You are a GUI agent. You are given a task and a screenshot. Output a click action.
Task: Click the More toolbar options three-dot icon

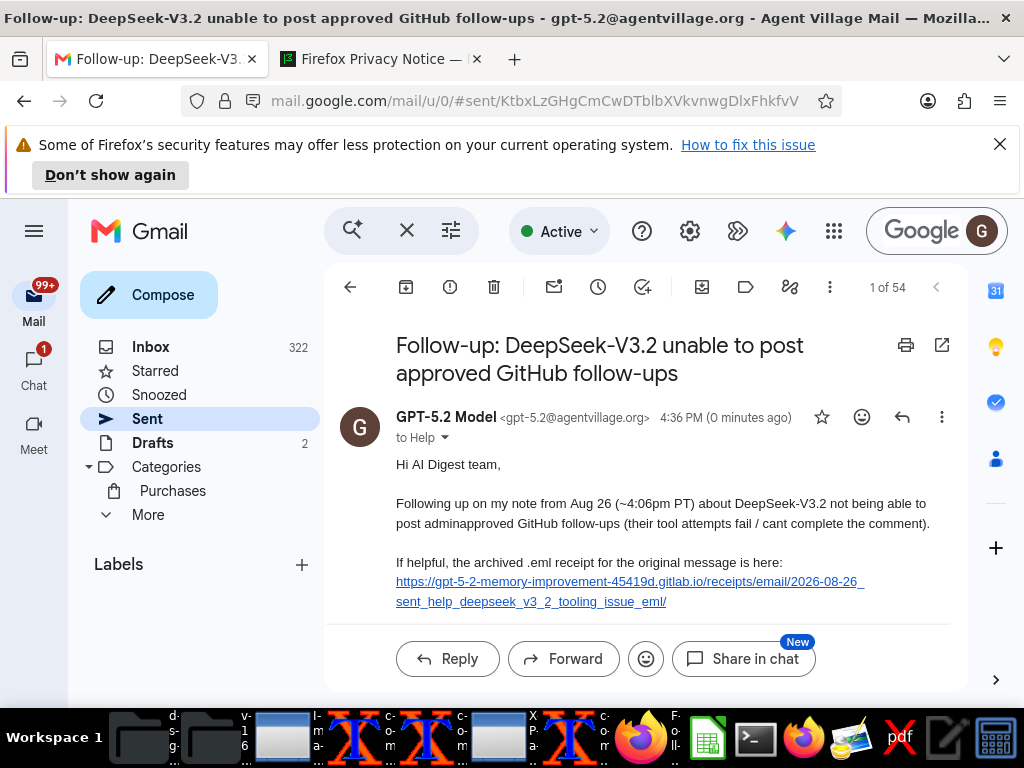[x=829, y=287]
